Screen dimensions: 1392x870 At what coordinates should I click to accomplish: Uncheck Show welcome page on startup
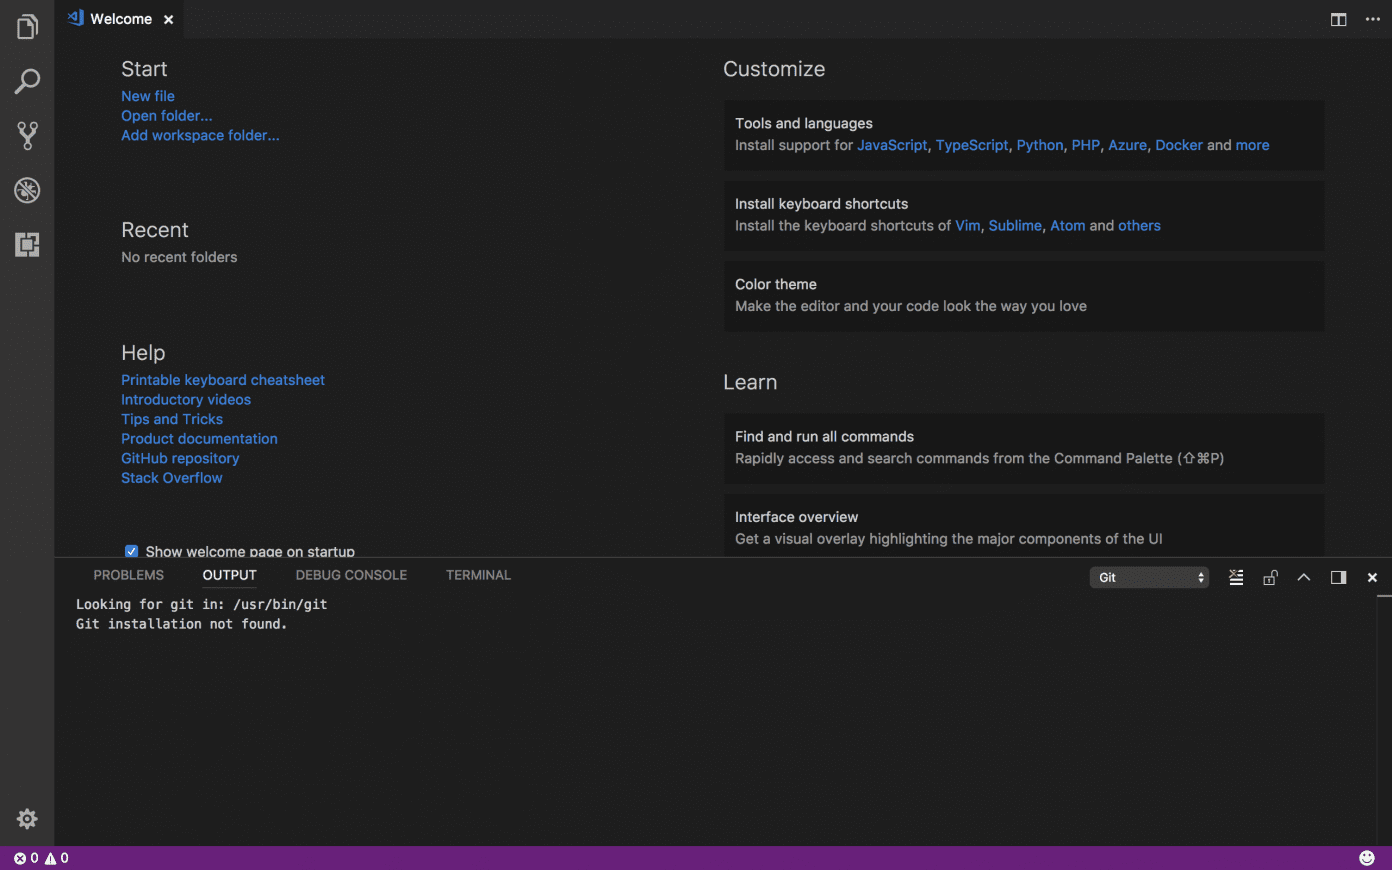[131, 551]
